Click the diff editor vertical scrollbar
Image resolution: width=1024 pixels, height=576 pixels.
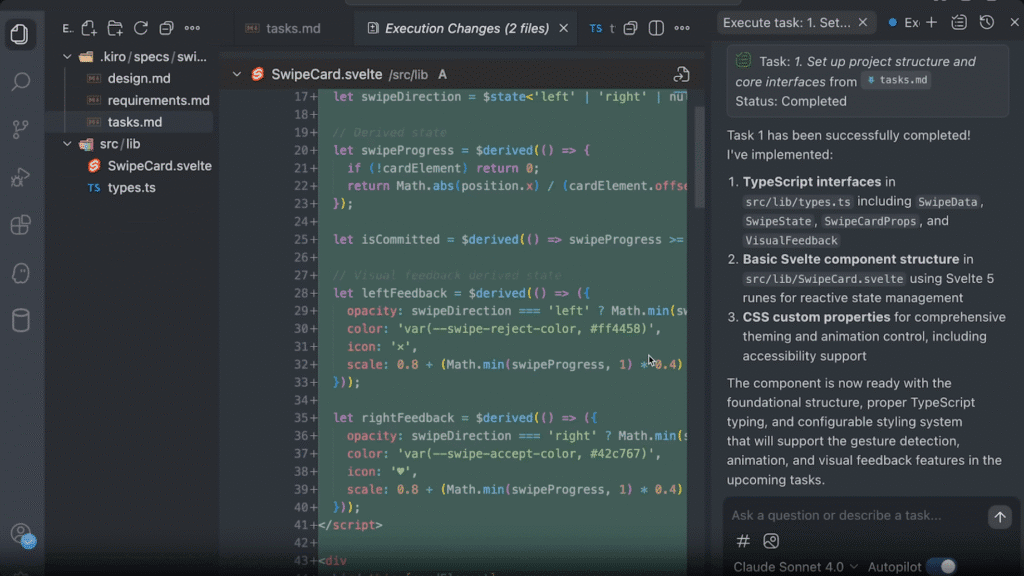point(699,157)
